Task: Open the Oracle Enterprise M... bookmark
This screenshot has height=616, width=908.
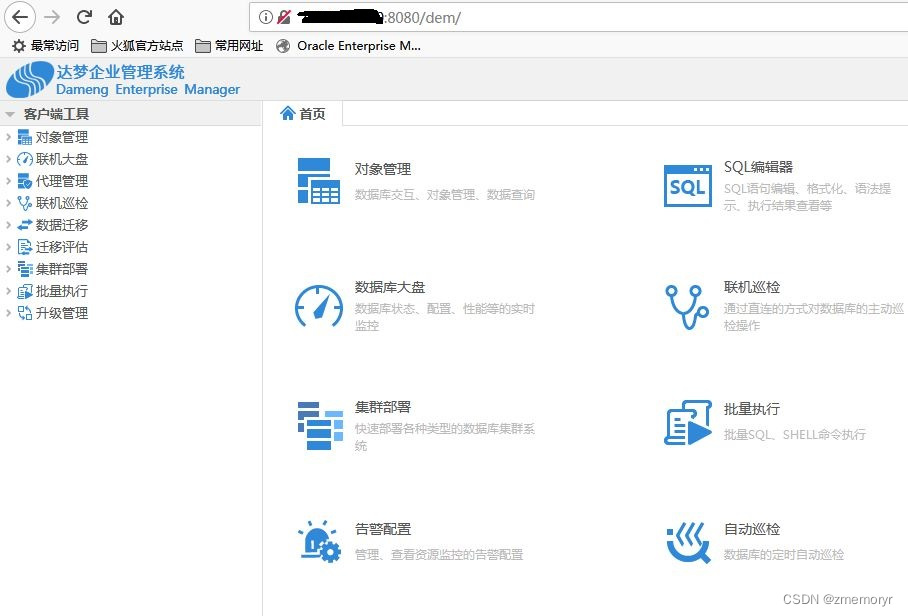Action: tap(349, 46)
